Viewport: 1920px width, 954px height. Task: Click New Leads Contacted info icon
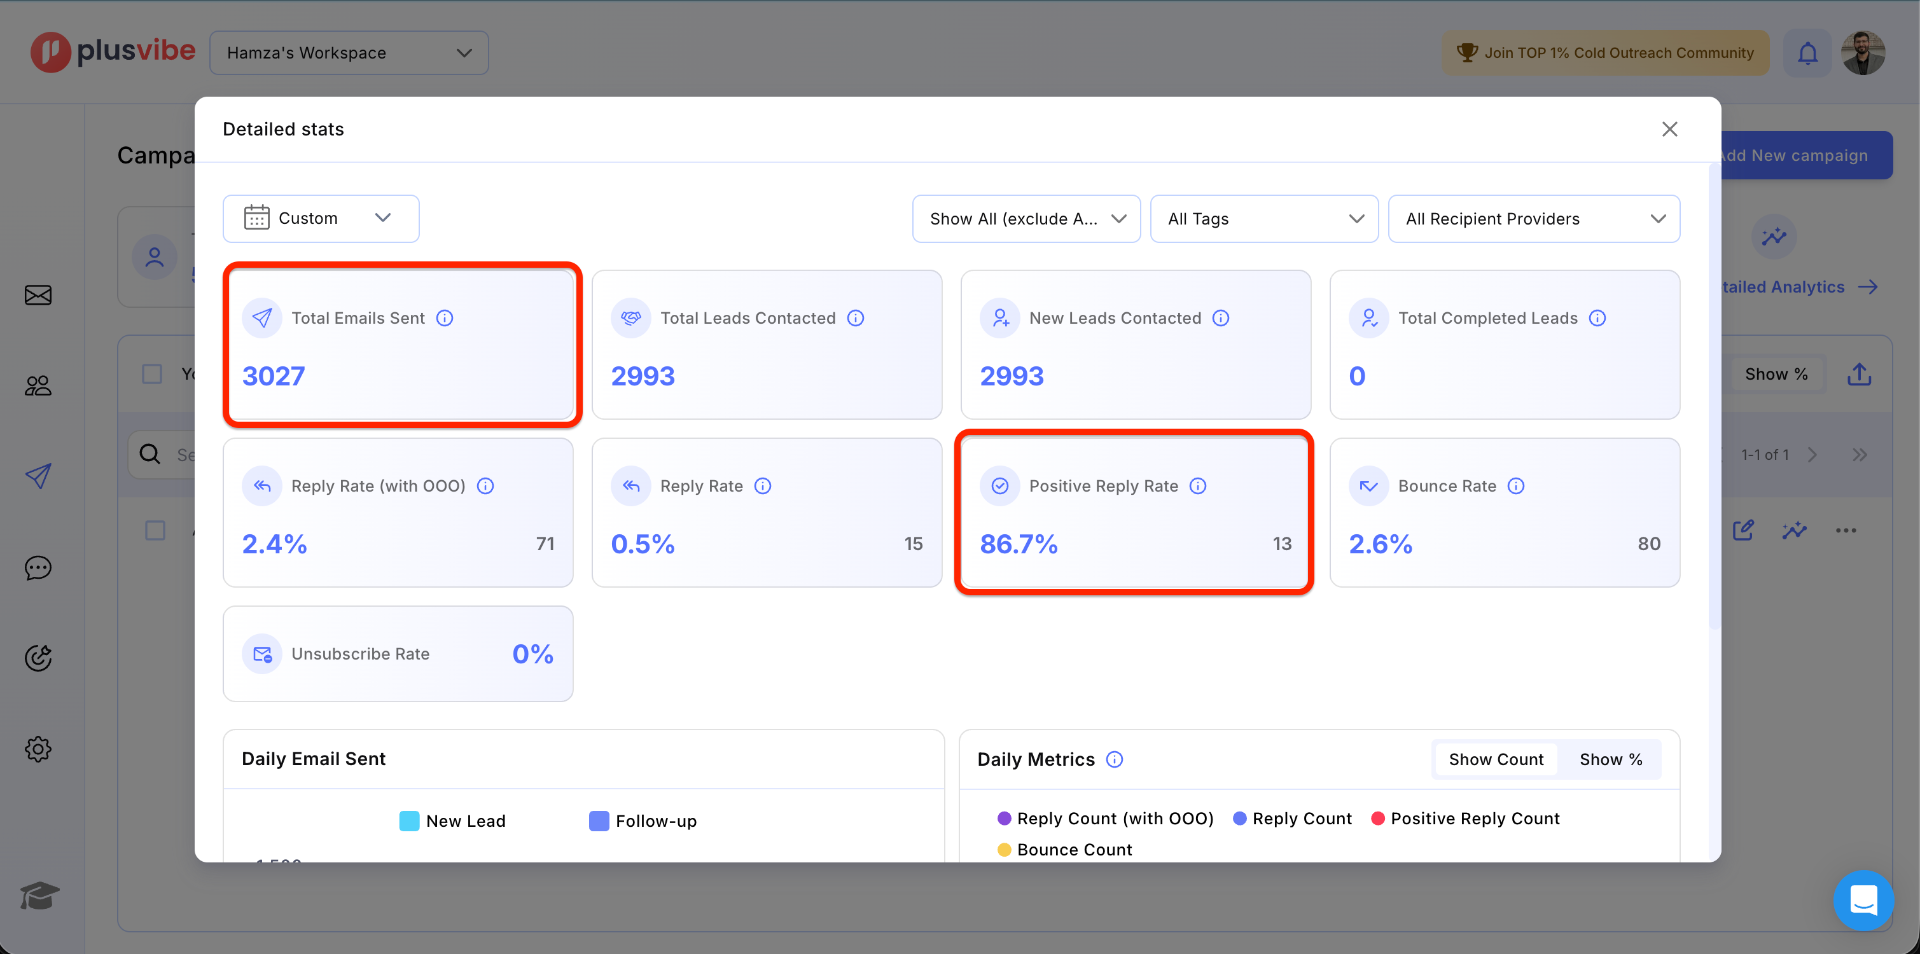pyautogui.click(x=1221, y=318)
